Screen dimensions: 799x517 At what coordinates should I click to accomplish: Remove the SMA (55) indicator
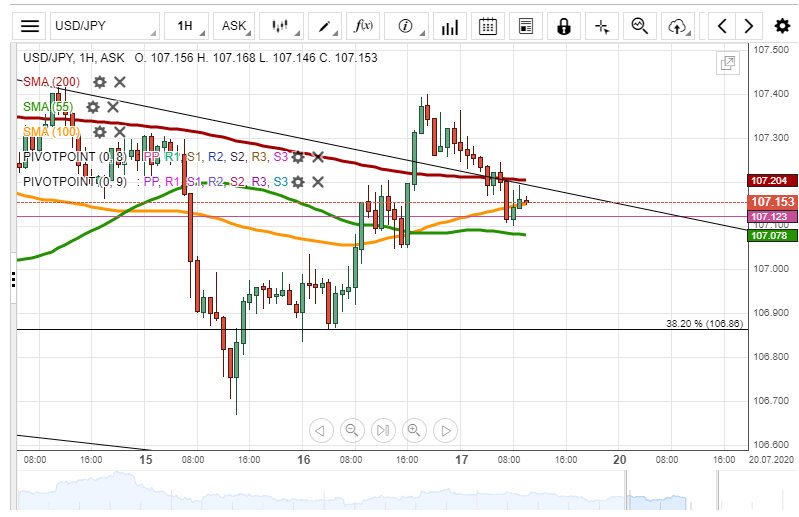click(x=113, y=107)
